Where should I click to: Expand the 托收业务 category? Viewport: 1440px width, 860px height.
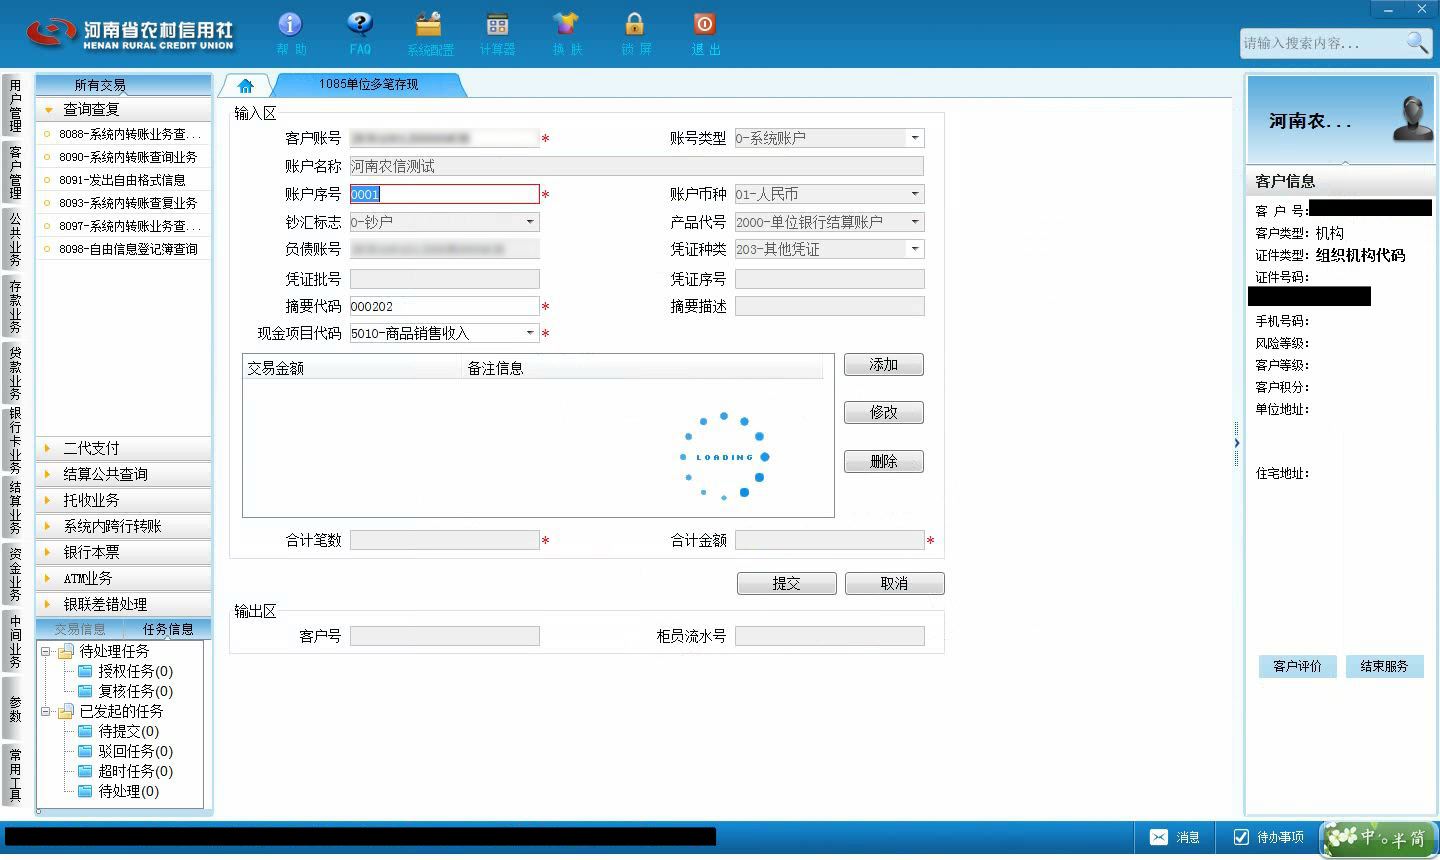click(124, 500)
